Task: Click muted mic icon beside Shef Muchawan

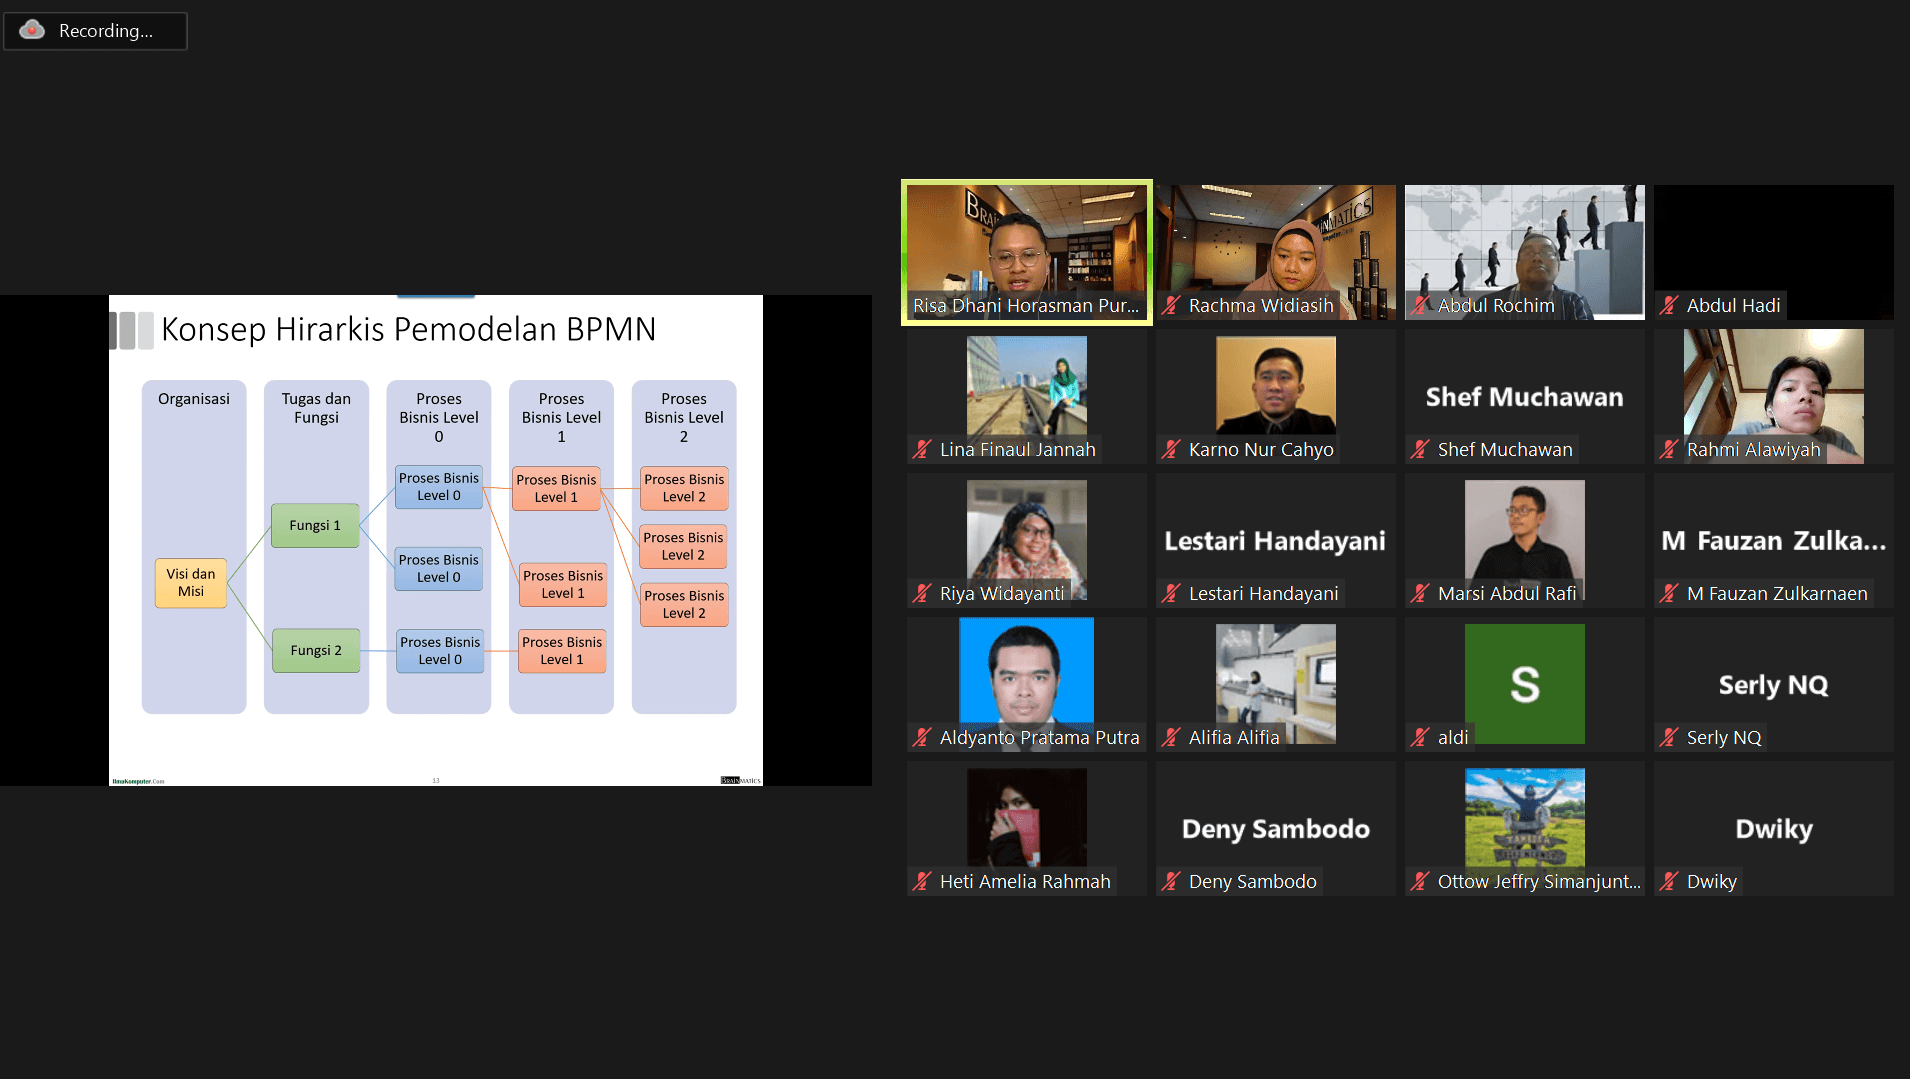Action: coord(1420,450)
